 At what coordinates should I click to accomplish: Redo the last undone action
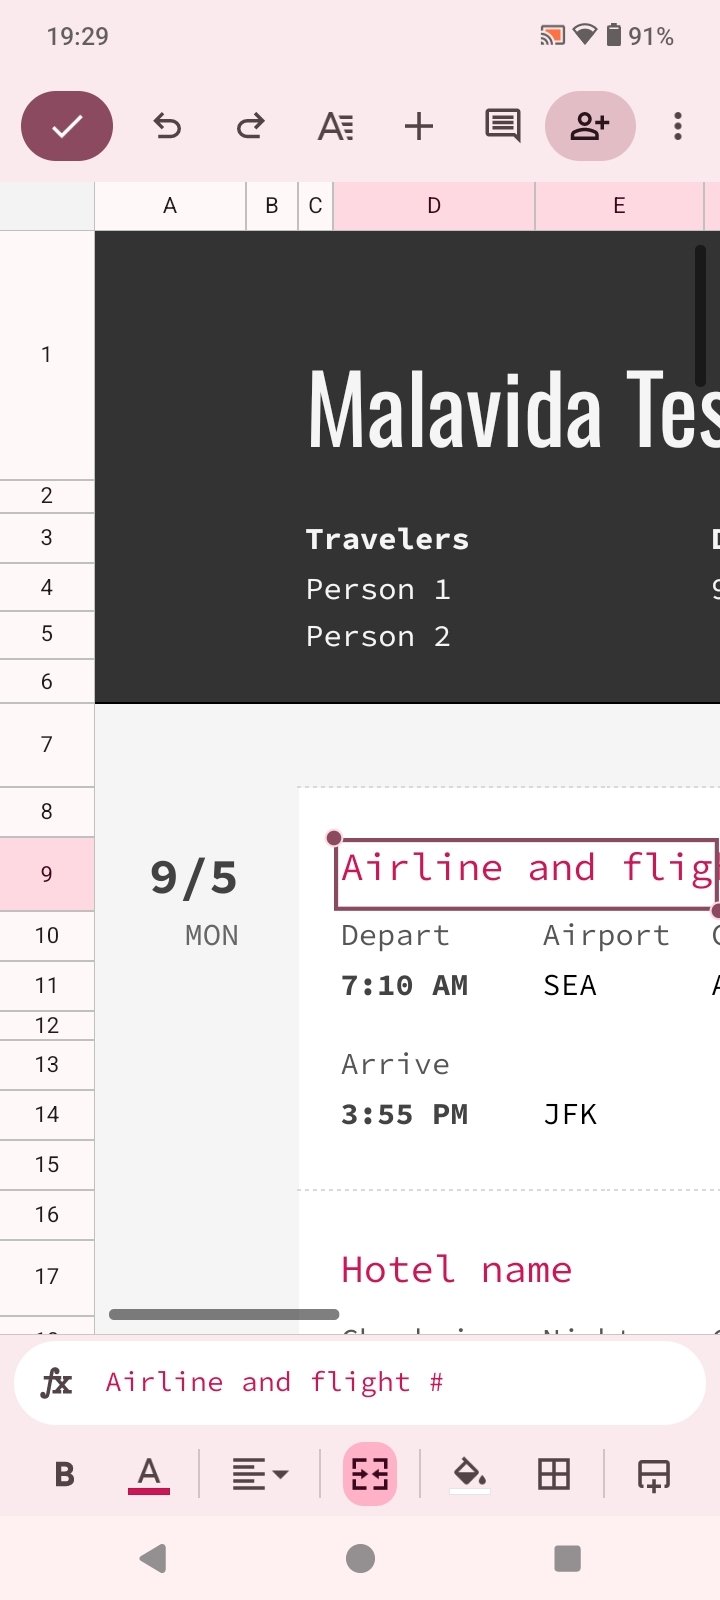[x=250, y=126]
